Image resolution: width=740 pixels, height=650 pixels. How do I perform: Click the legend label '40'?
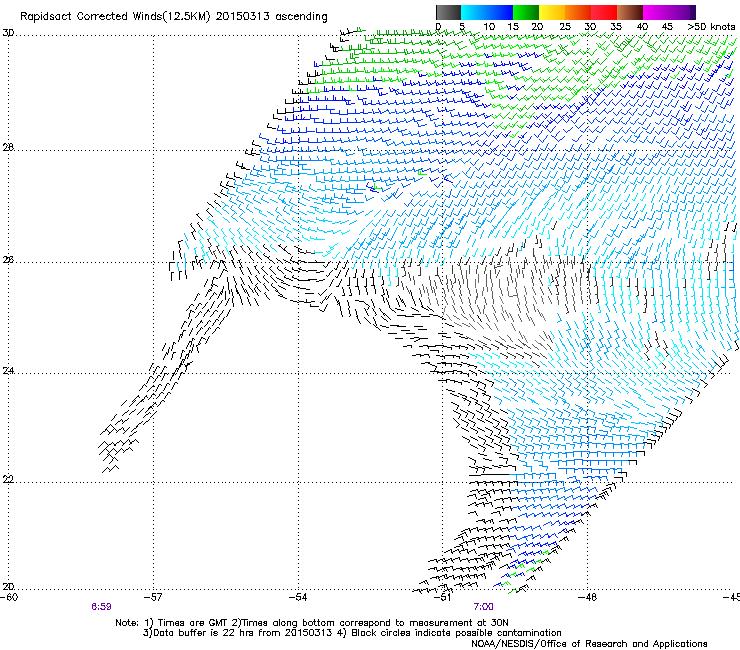pos(642,27)
